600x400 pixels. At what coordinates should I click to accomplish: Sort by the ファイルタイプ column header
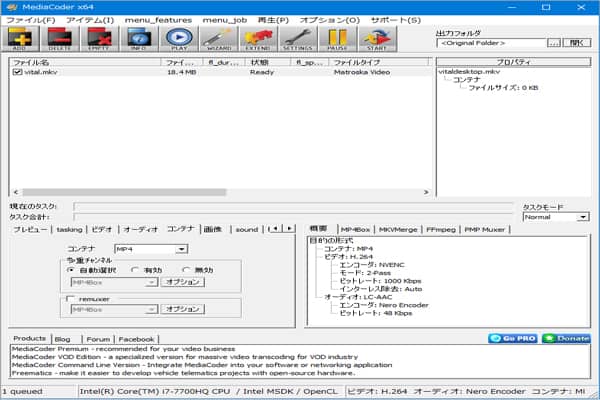click(x=379, y=62)
